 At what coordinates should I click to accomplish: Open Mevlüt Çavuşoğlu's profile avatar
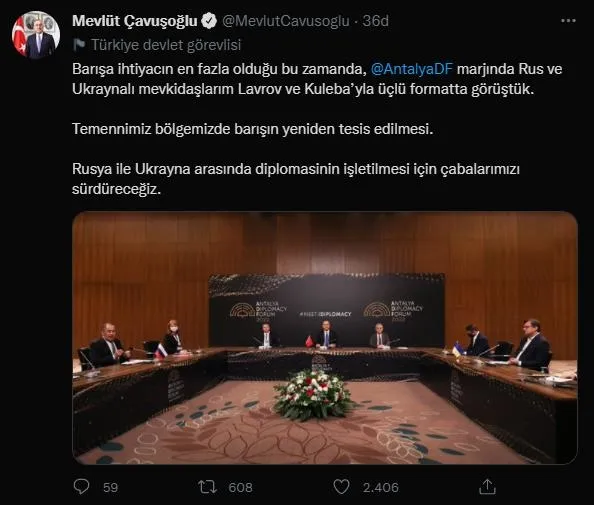36,35
